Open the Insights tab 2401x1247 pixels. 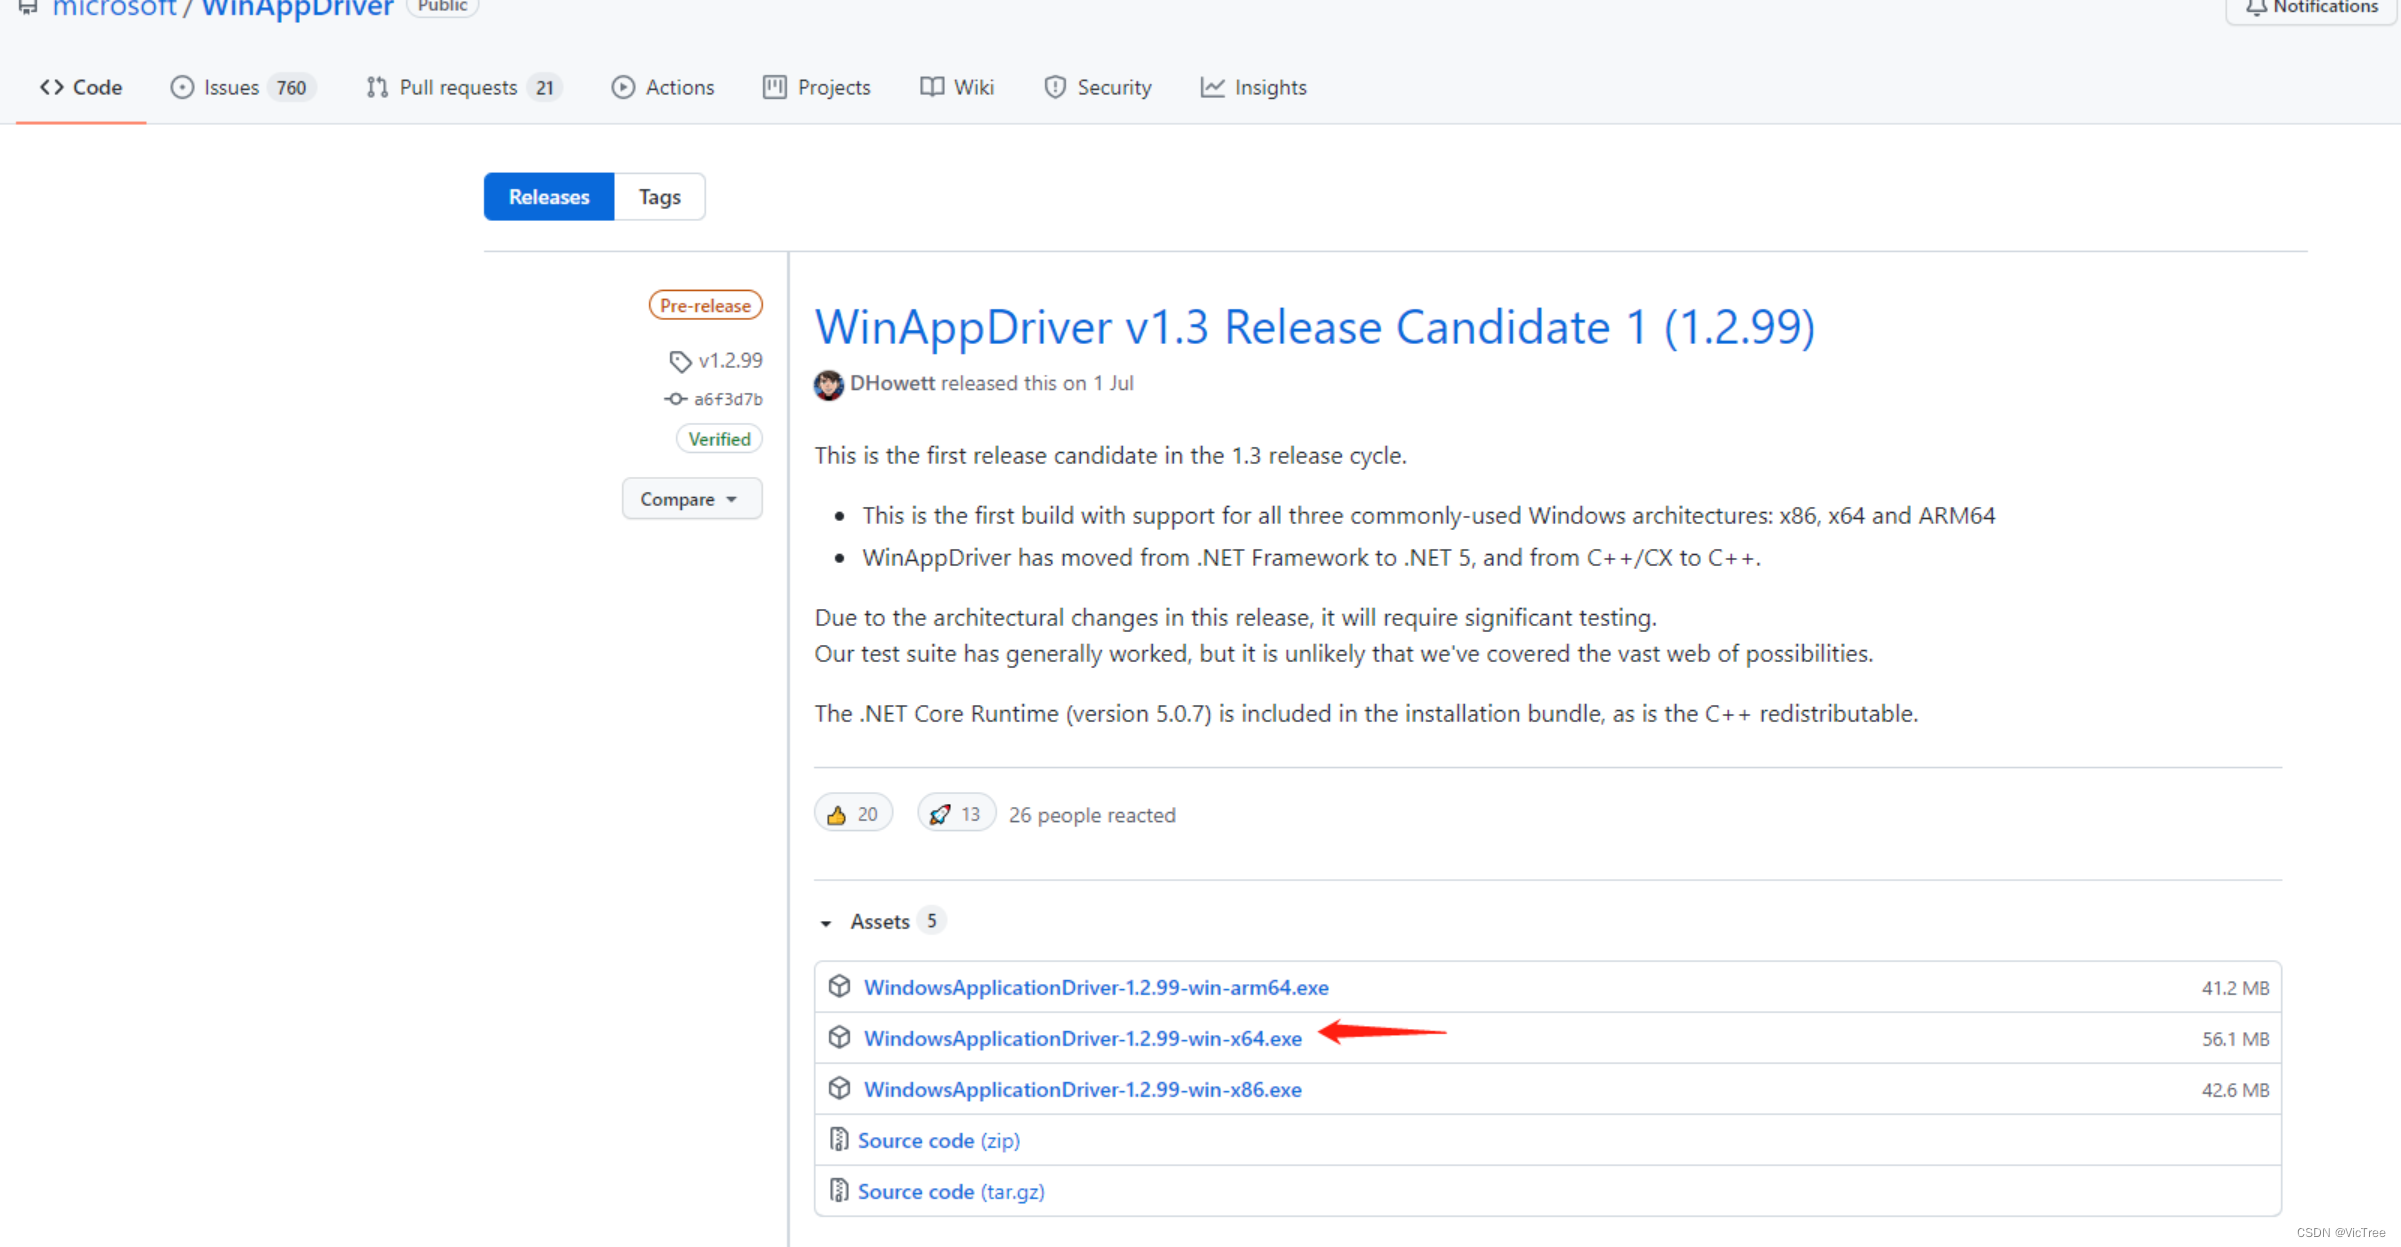point(1253,87)
